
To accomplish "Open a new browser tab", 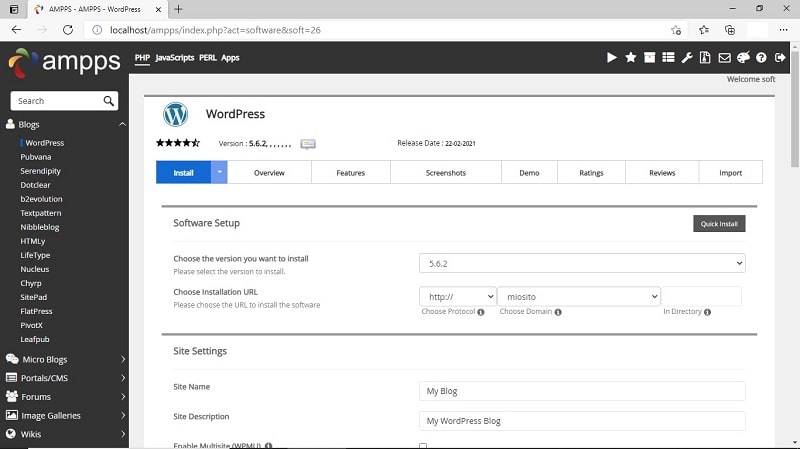I will [178, 9].
